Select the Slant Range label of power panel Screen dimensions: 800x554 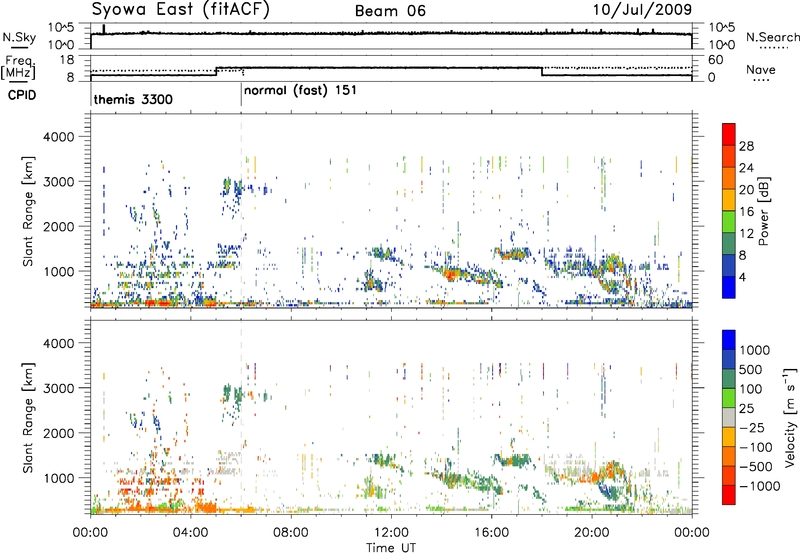coord(28,211)
